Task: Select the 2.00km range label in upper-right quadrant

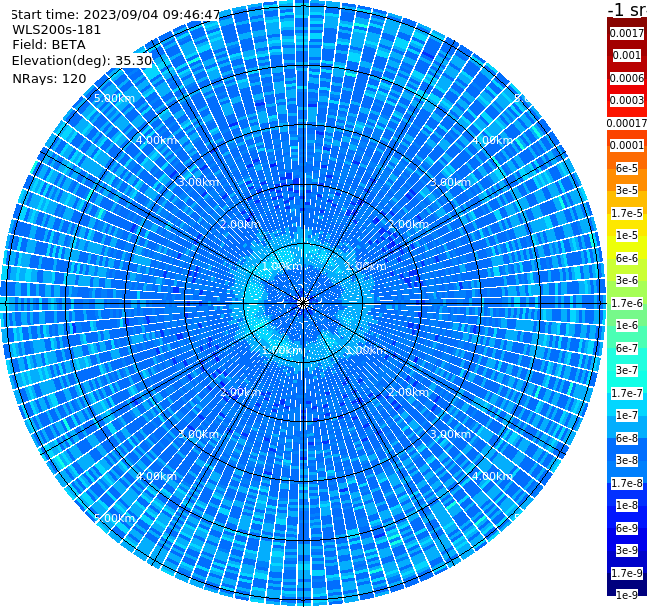Action: tap(408, 224)
